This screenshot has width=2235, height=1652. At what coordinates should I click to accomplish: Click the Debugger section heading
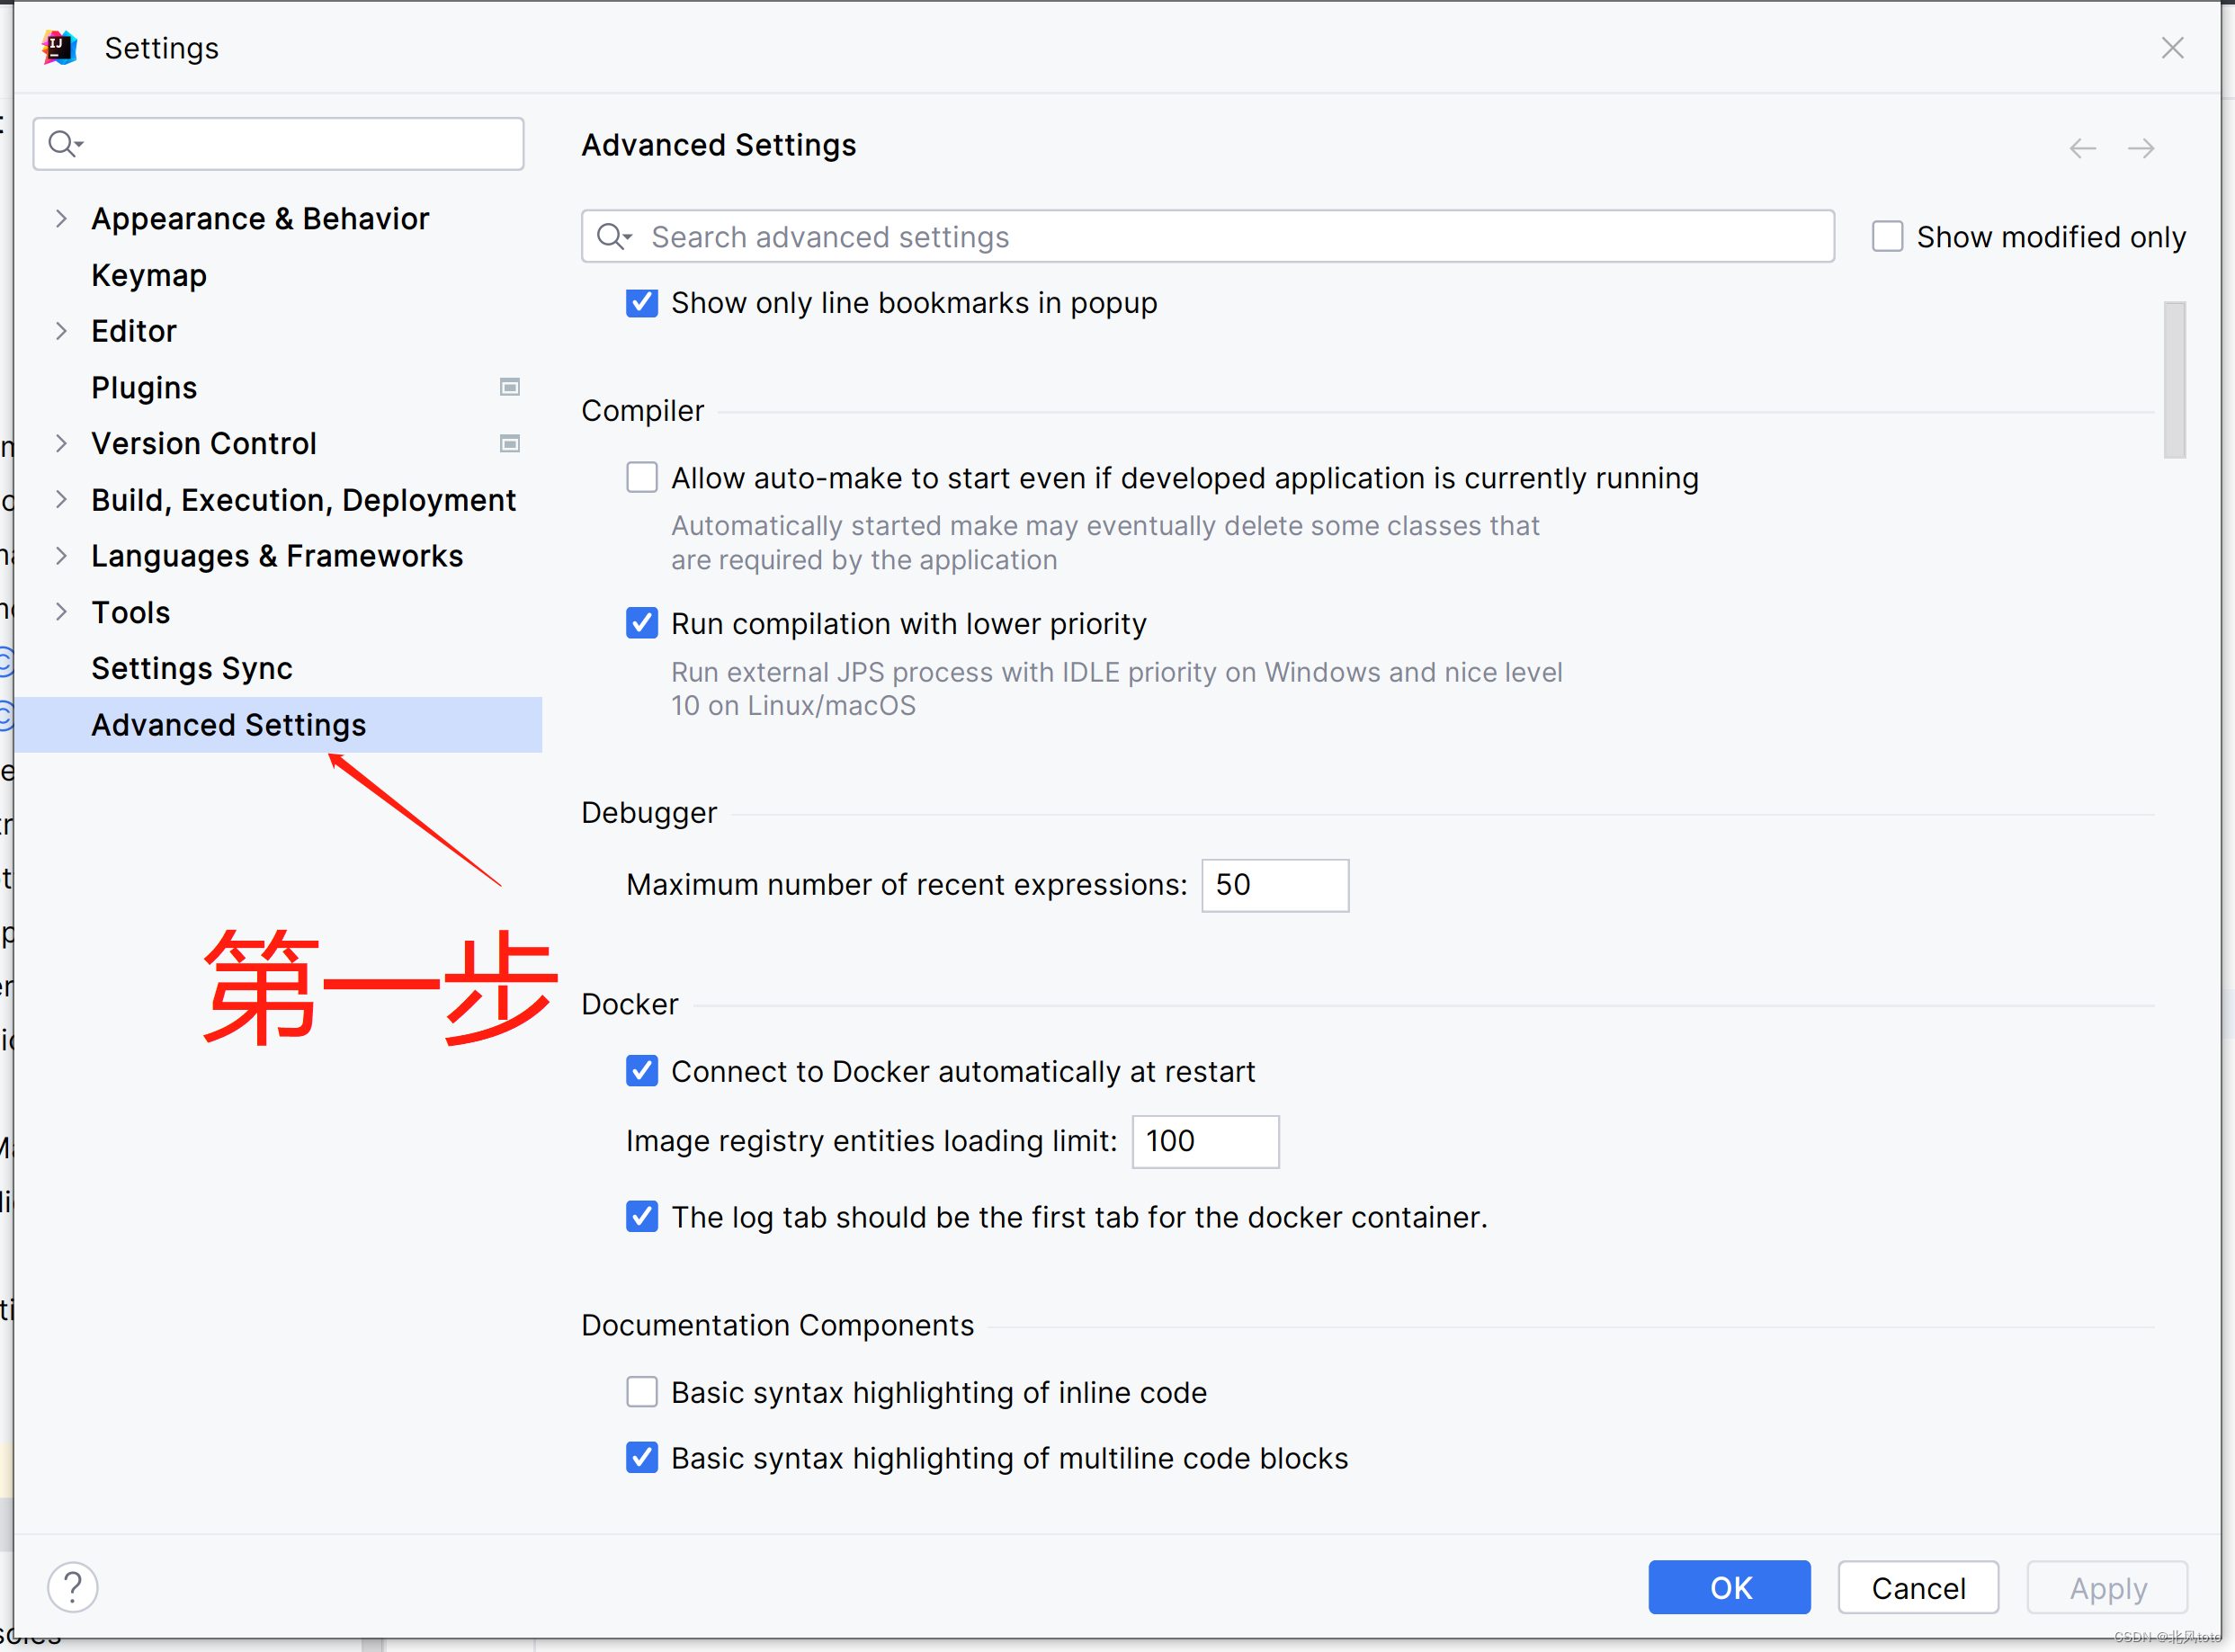[649, 813]
